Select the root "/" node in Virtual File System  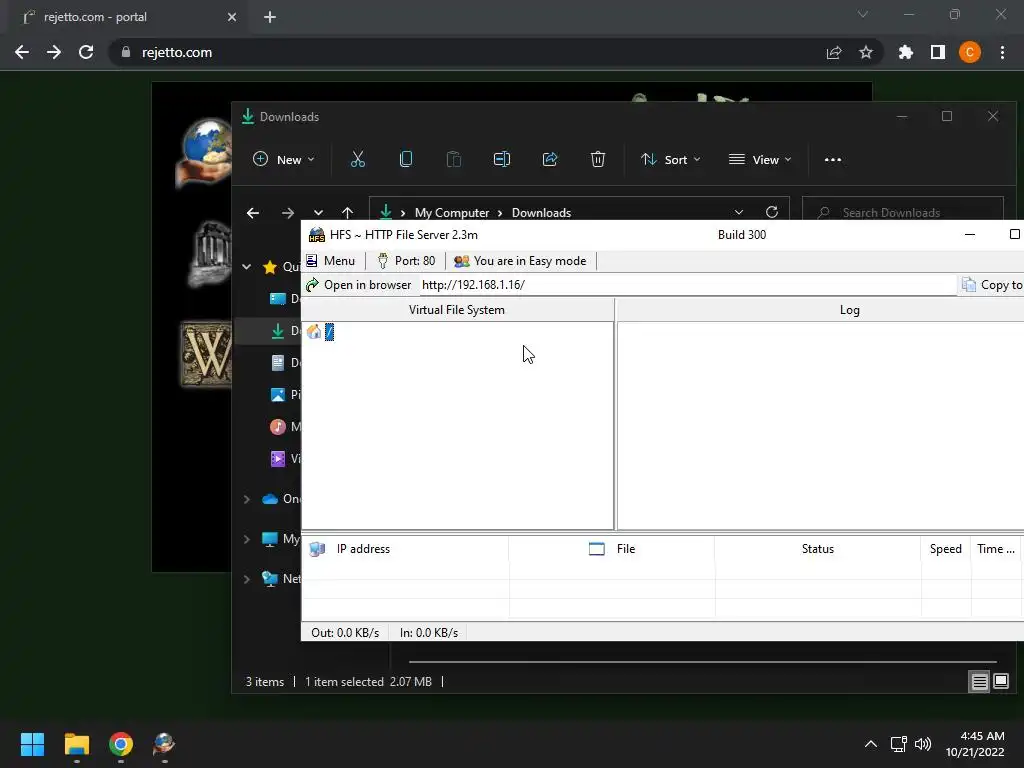[330, 332]
